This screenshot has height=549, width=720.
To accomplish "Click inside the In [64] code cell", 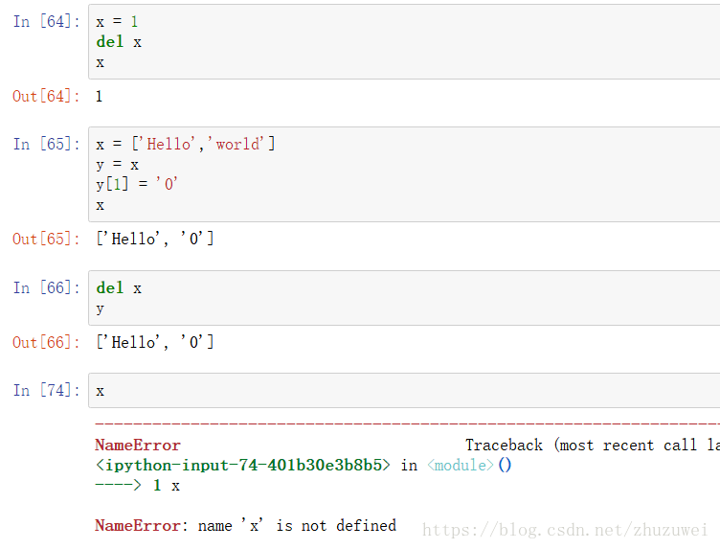I will coord(400,42).
